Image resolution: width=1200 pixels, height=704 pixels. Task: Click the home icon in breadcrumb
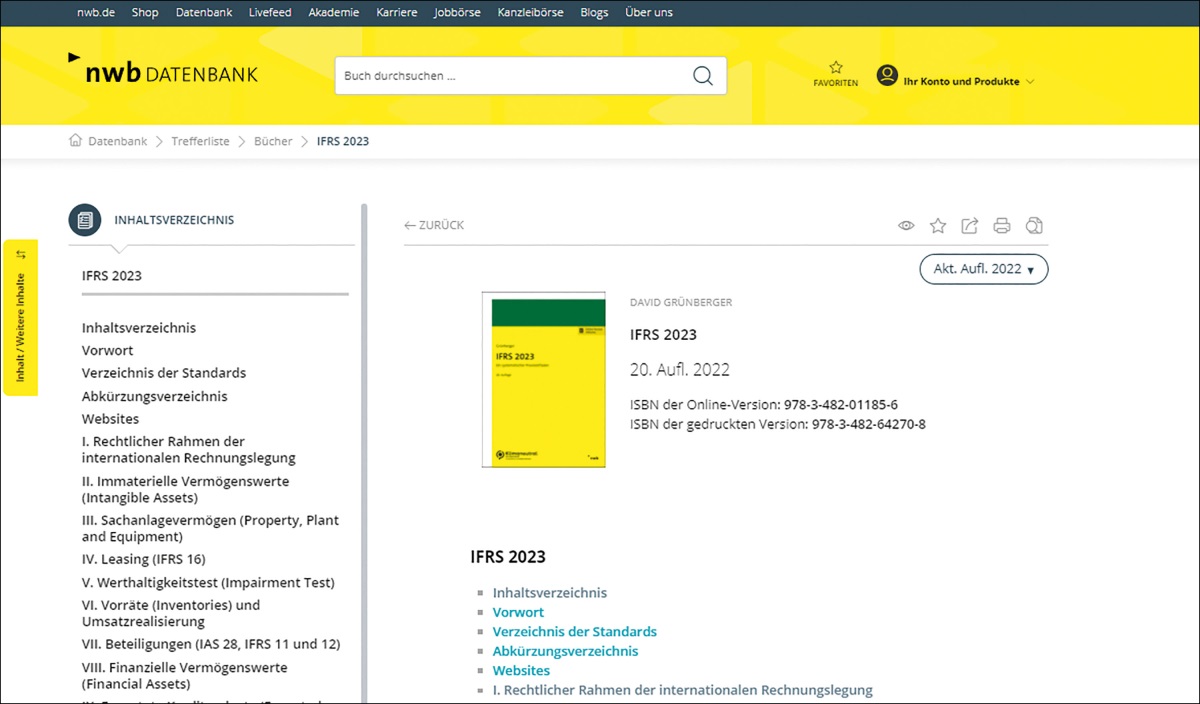75,141
